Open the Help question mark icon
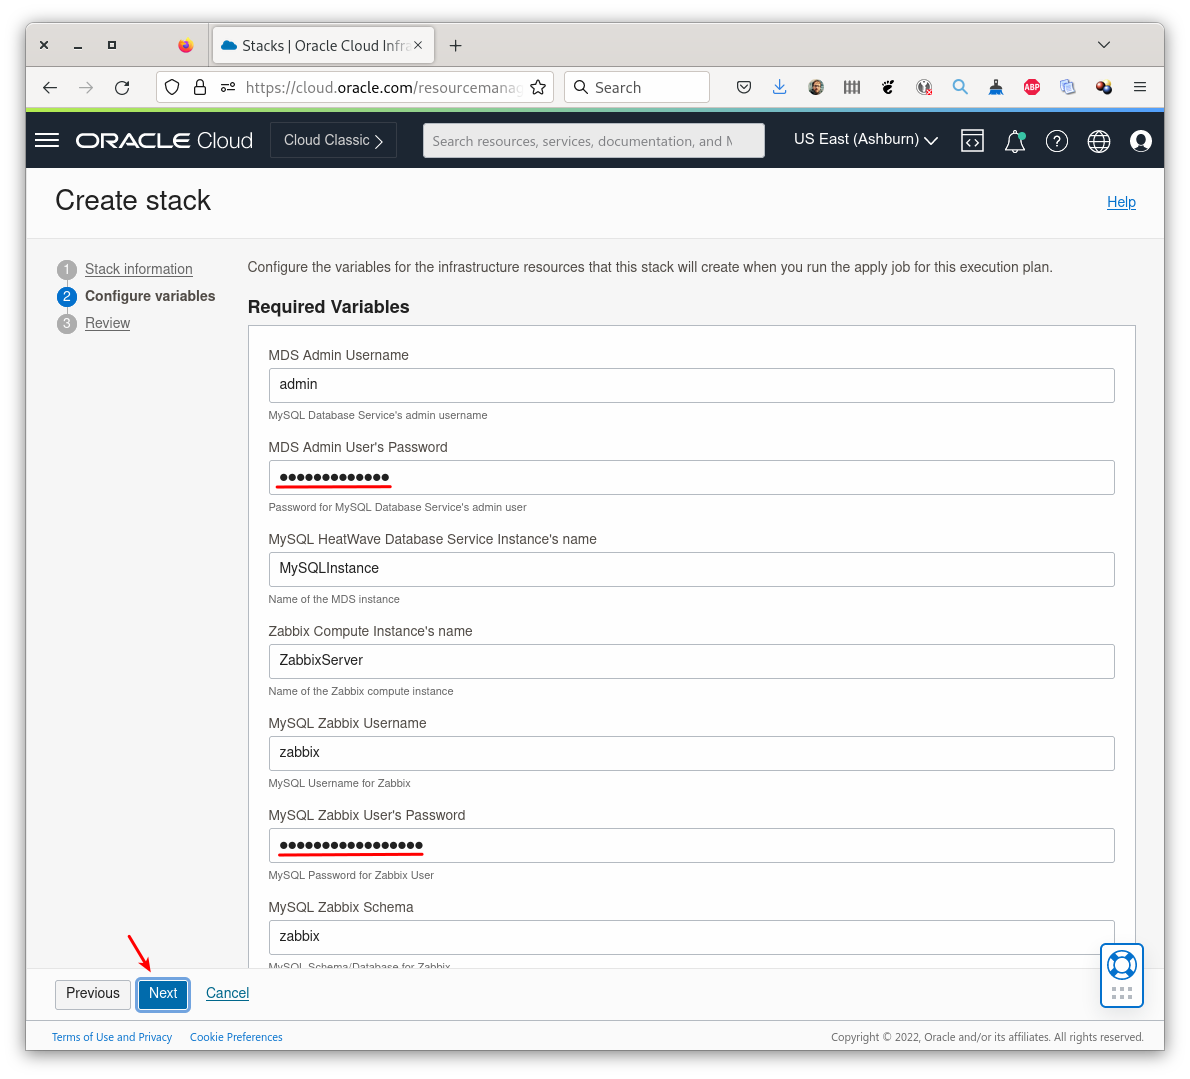The image size is (1190, 1079). tap(1056, 141)
